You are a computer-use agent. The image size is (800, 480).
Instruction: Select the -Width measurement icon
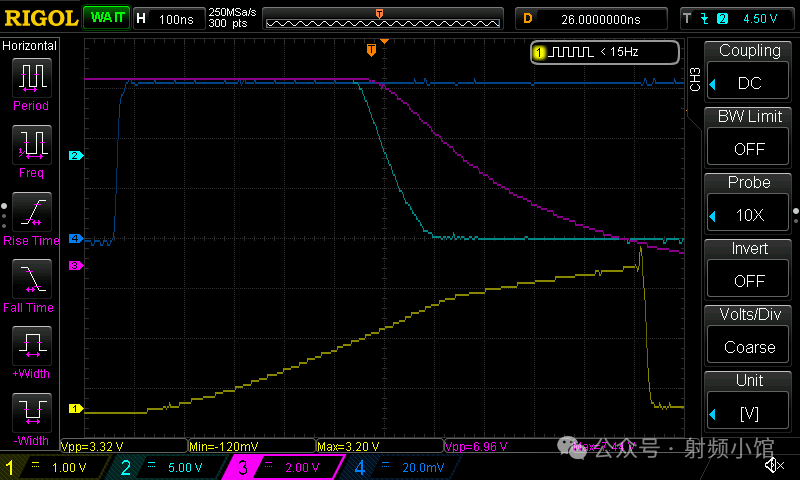tap(31, 412)
